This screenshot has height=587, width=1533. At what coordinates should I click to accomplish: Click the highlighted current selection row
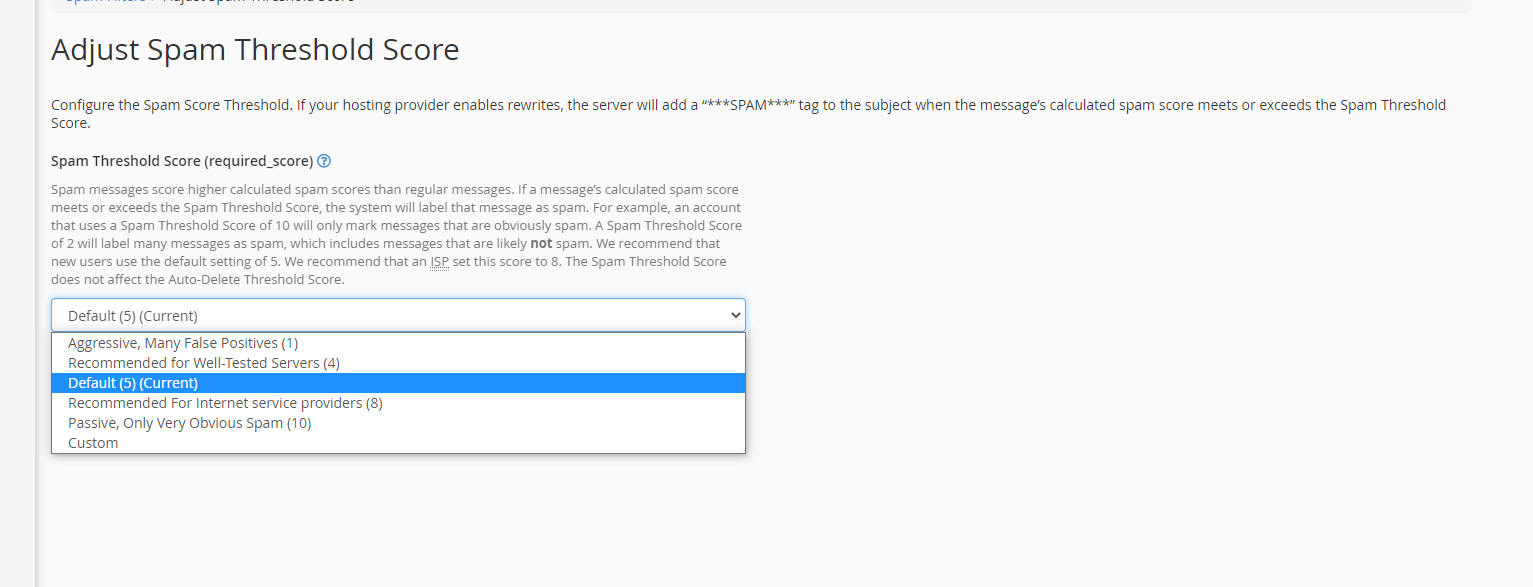coord(397,382)
